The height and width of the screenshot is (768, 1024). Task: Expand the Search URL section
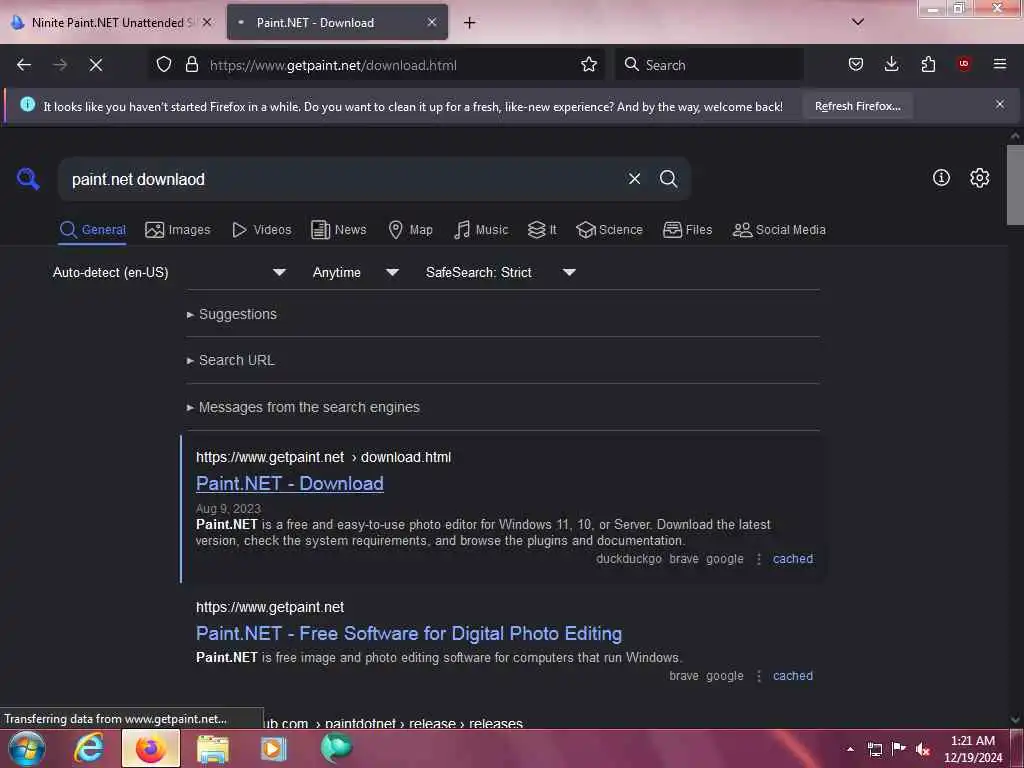tap(231, 360)
